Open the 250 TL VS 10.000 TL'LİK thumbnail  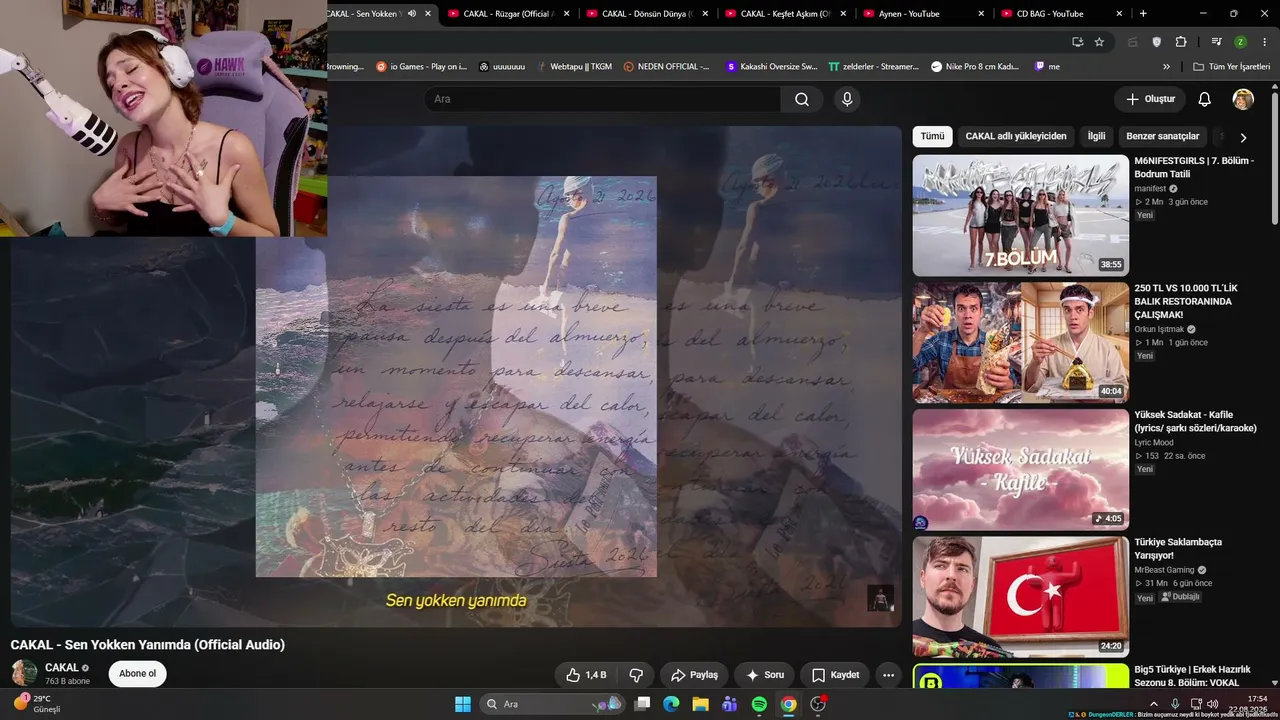tap(1020, 342)
